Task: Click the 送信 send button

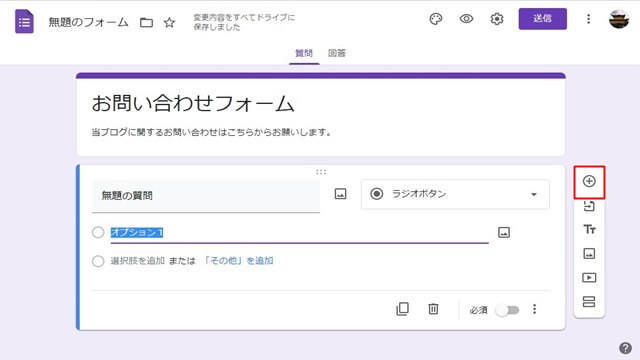Action: [542, 18]
